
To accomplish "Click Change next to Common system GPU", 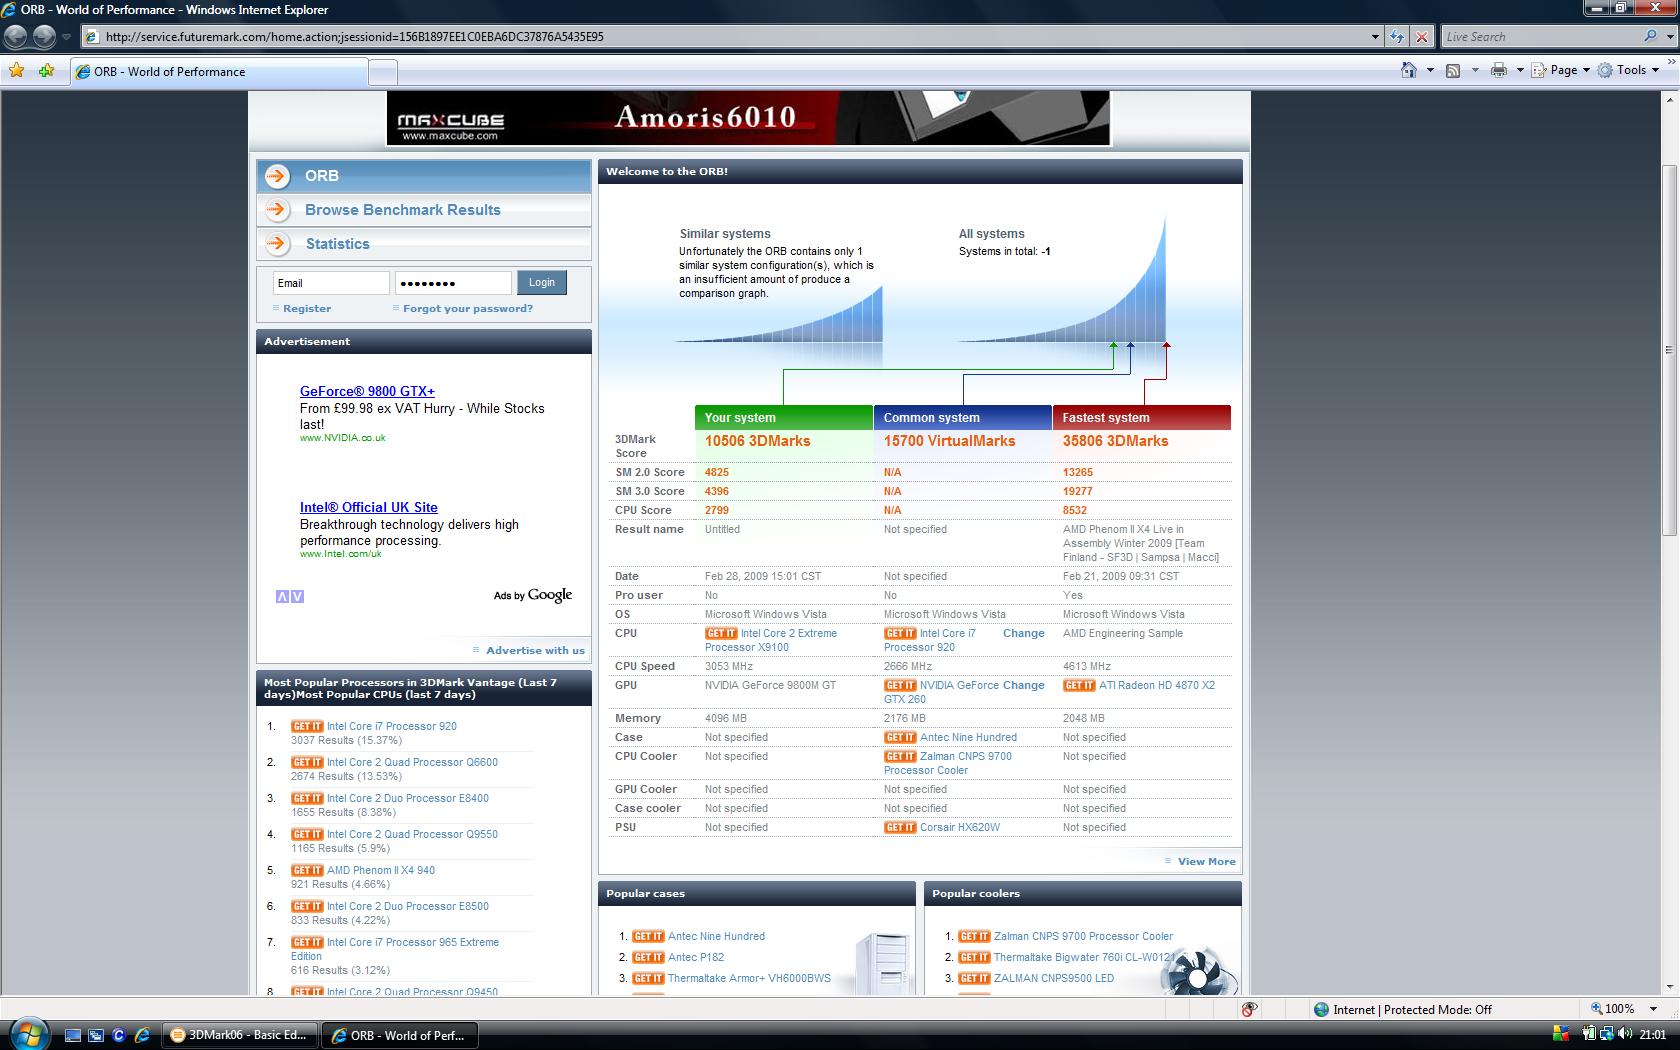I will [x=1023, y=685].
